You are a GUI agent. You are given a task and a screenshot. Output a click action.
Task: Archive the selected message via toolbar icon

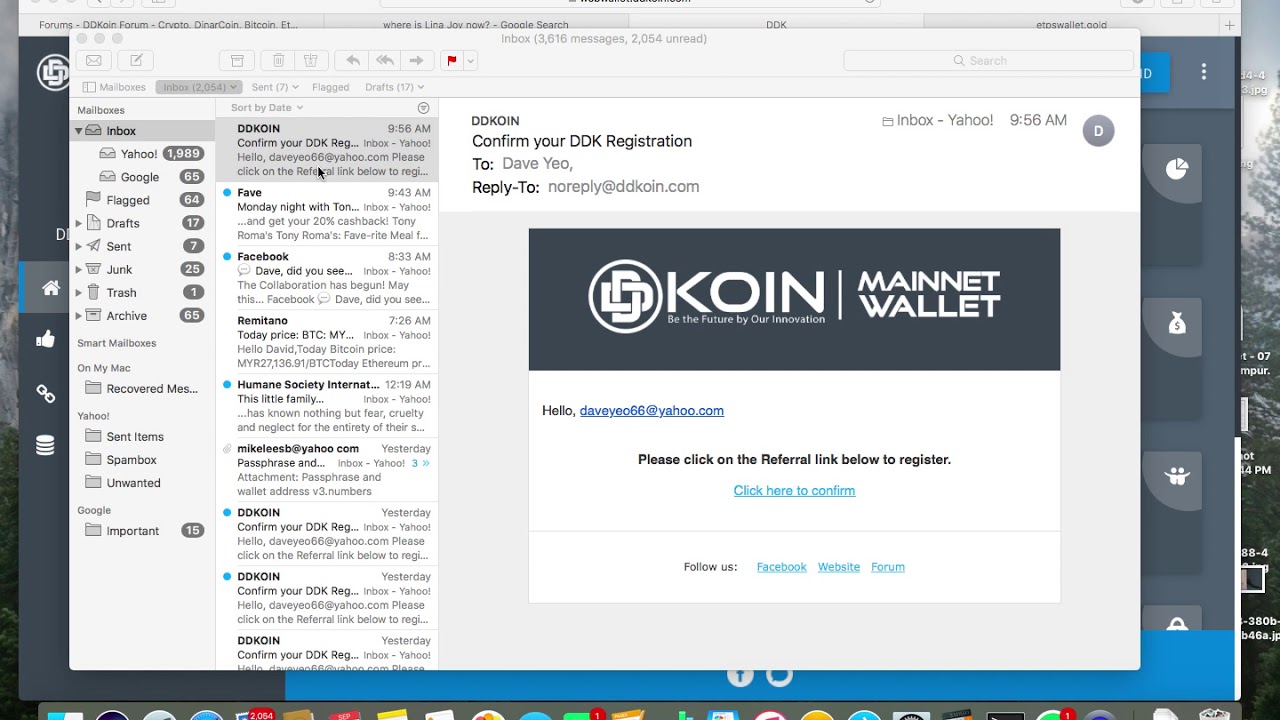pos(237,61)
